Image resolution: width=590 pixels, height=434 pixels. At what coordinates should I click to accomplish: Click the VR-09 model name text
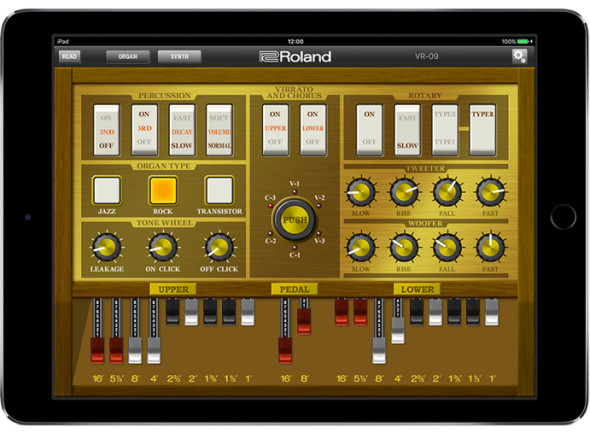[426, 56]
